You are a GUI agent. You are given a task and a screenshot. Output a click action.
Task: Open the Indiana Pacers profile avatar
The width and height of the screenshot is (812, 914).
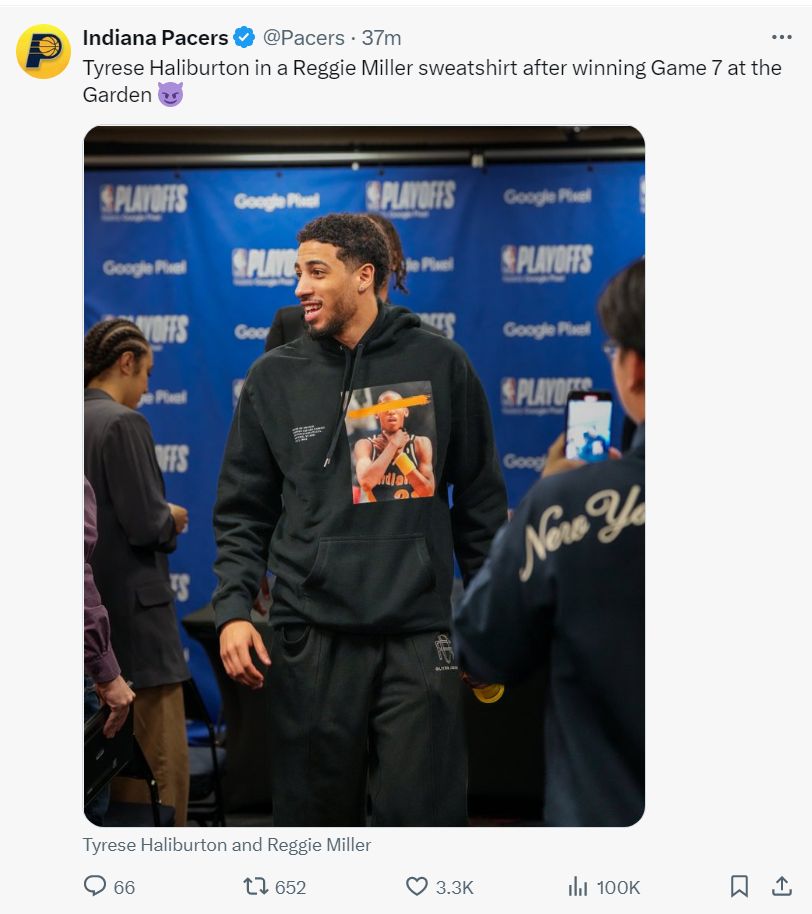tap(43, 51)
